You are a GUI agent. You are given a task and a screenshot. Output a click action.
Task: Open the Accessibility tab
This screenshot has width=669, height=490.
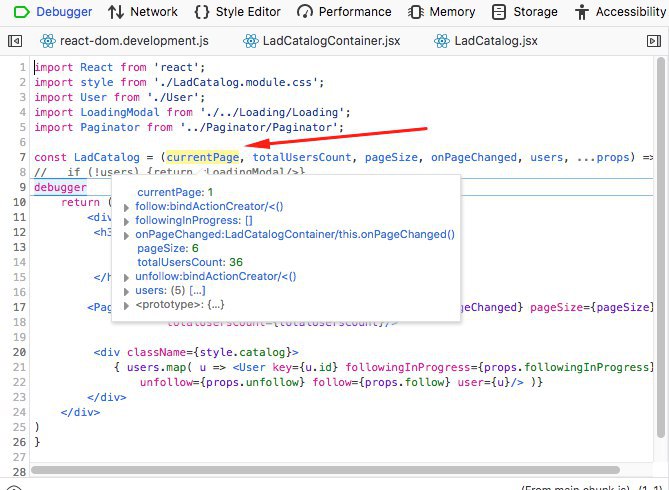[x=621, y=12]
